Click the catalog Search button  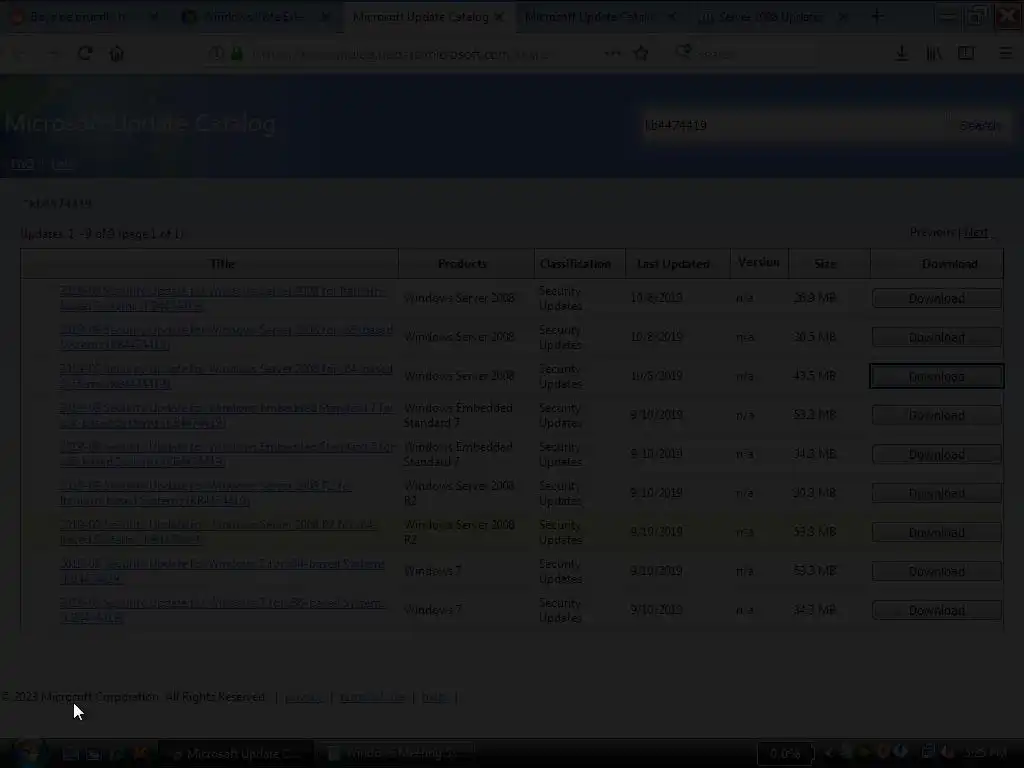click(x=980, y=125)
